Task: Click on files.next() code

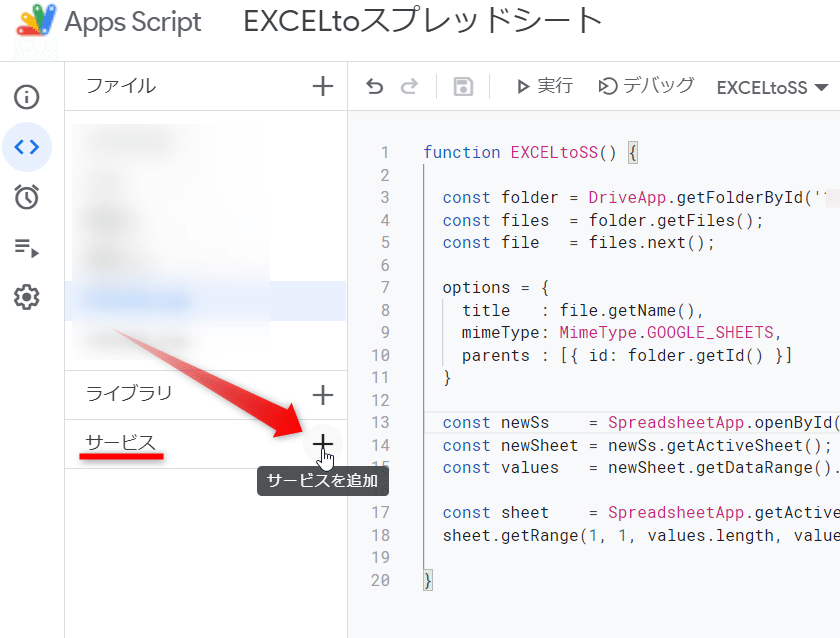Action: (x=652, y=243)
